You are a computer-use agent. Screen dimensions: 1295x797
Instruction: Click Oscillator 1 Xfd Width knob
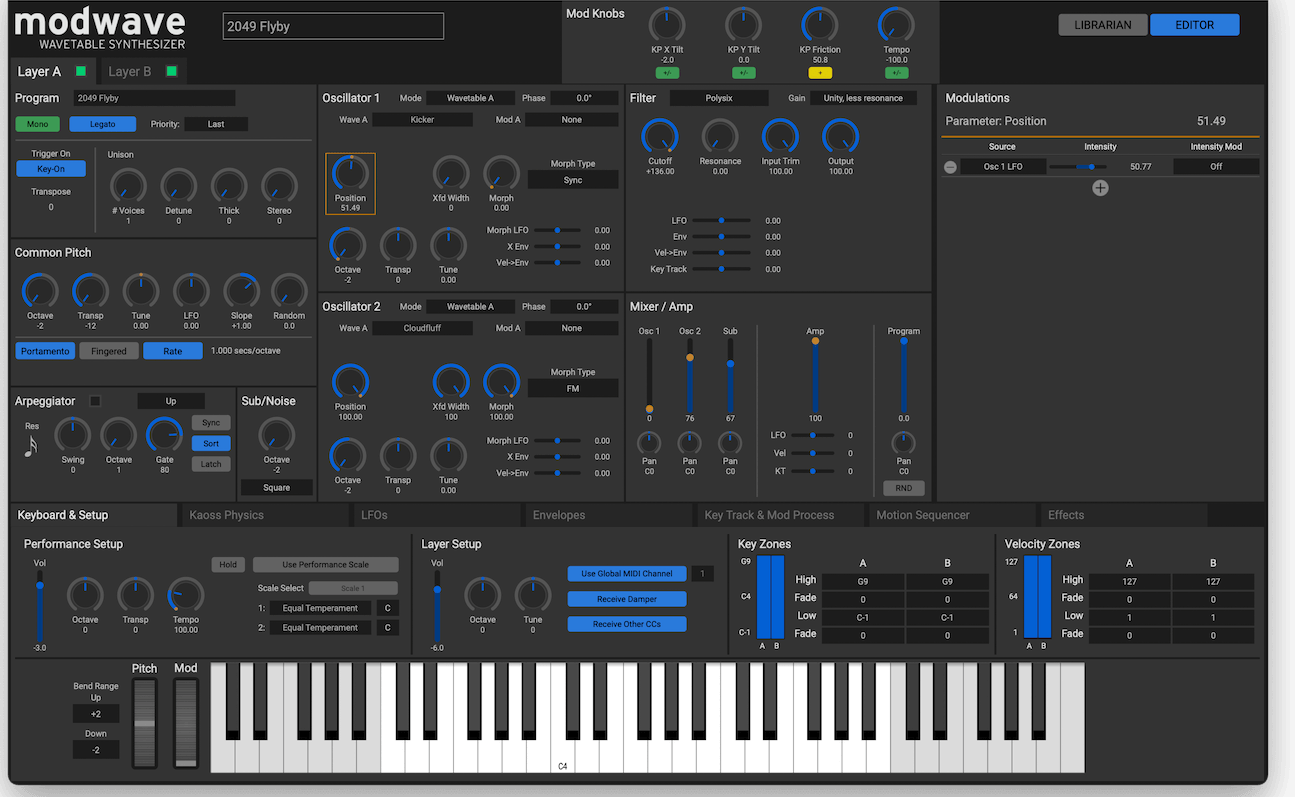(451, 173)
